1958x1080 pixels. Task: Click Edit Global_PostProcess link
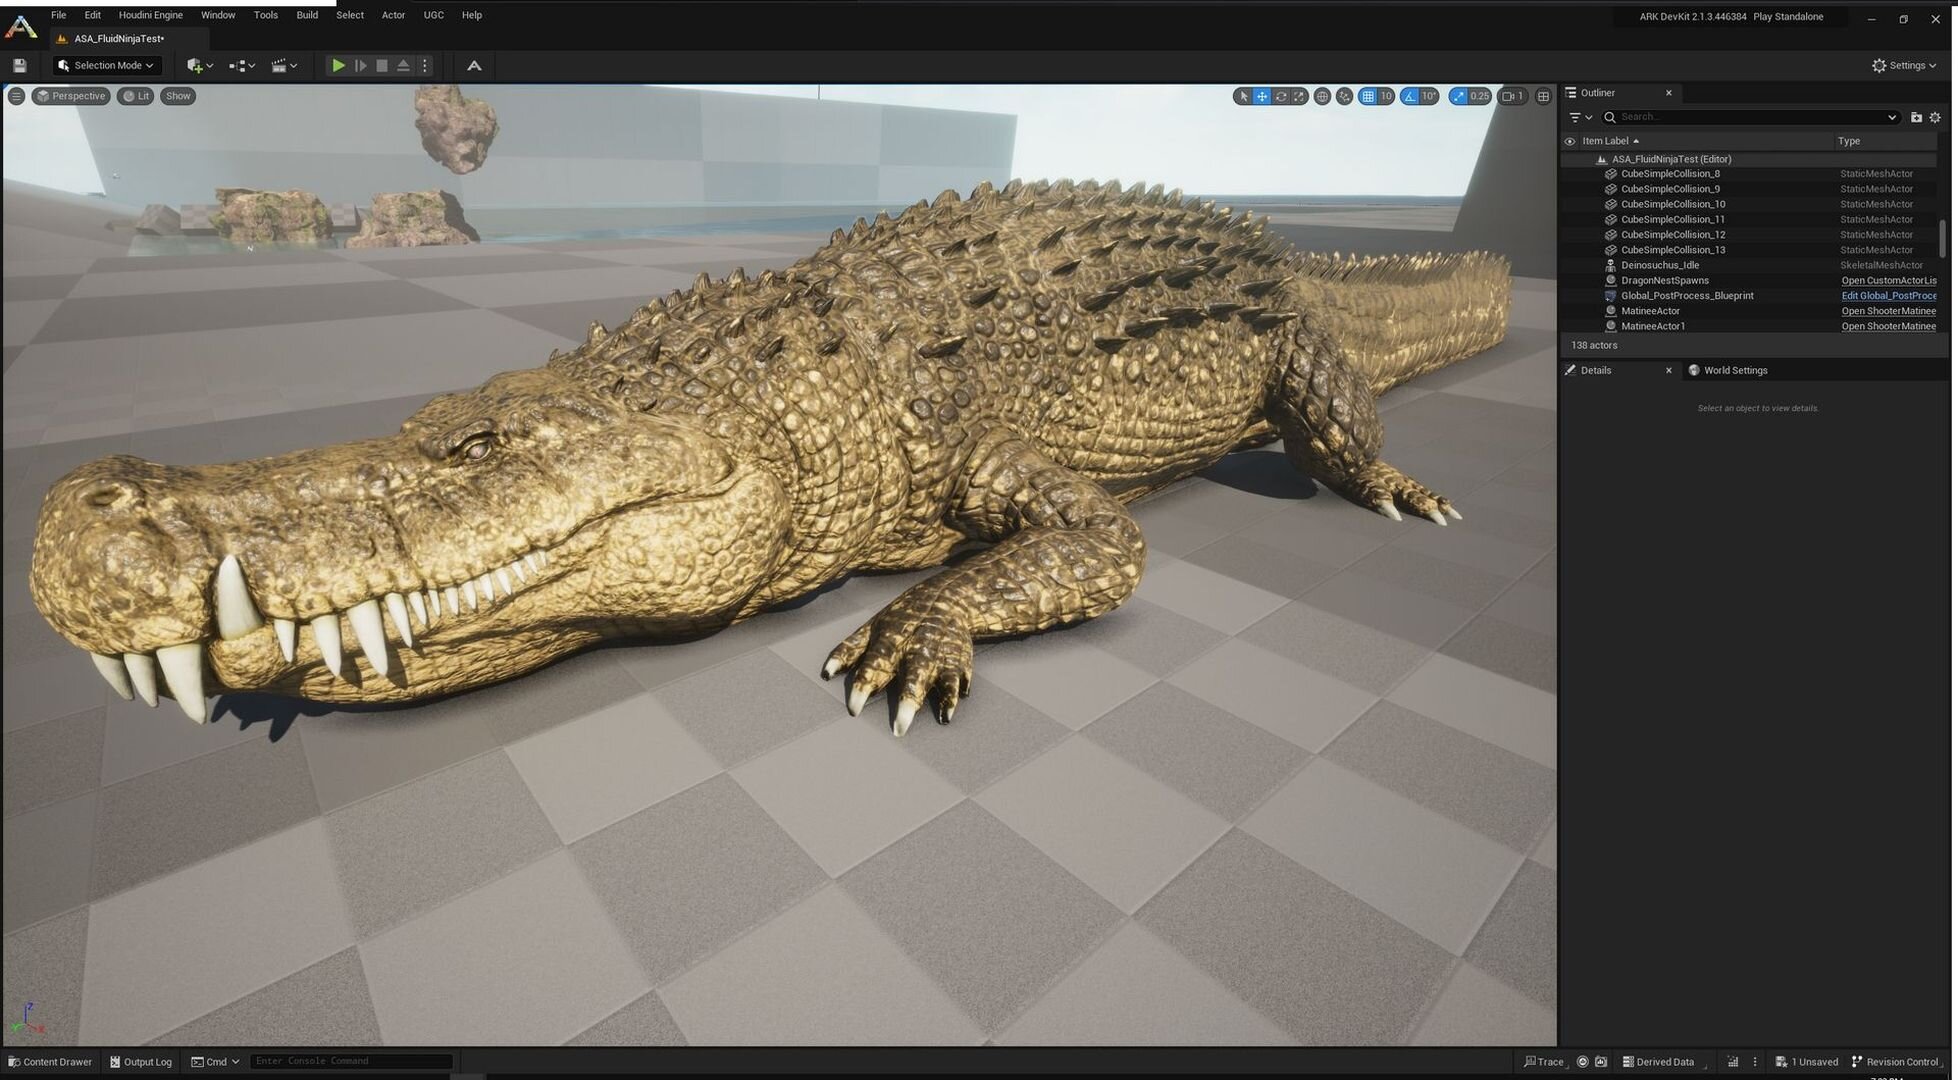click(1888, 296)
